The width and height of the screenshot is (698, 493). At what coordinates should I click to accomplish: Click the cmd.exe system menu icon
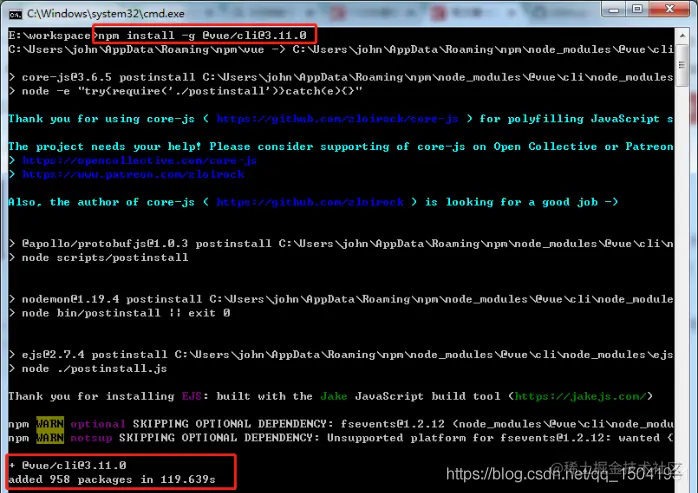(15, 14)
